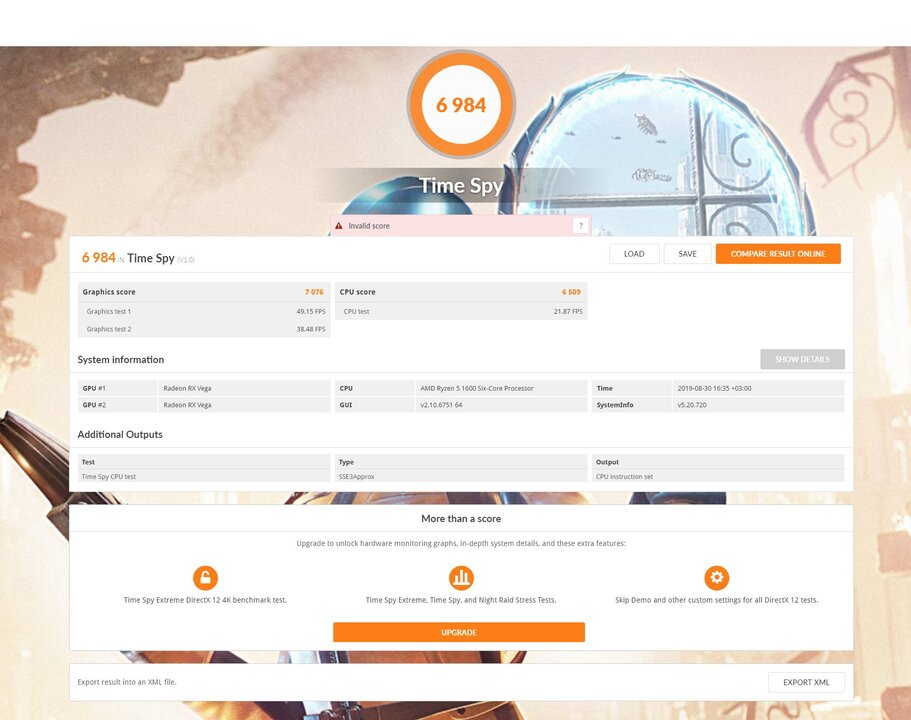Click SHOW DETAILS for system information
The width and height of the screenshot is (911, 720).
tap(802, 359)
